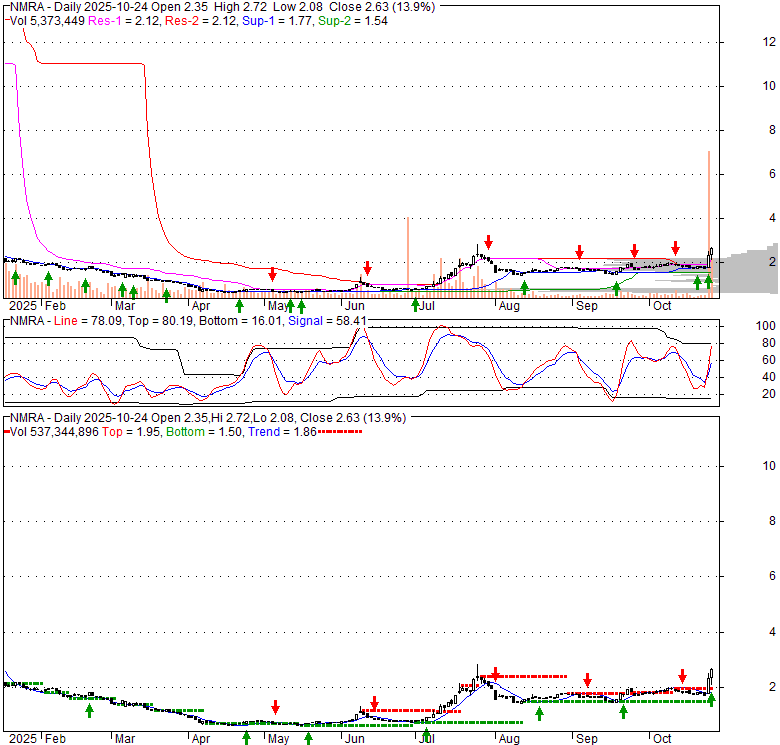Click the red down arrow in June on the bottom chart
This screenshot has width=780, height=745.
[374, 703]
